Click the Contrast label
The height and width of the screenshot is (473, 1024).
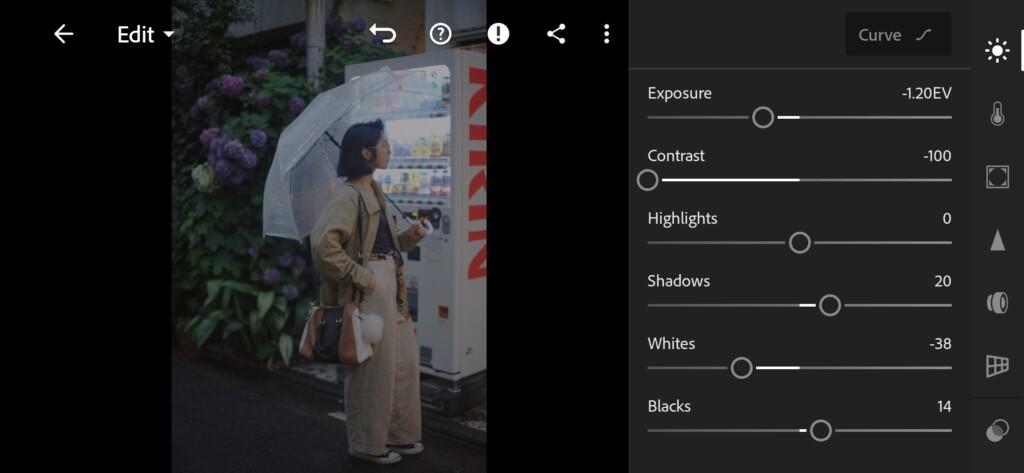(676, 156)
